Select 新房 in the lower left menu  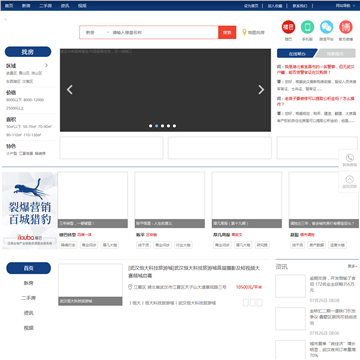point(29,283)
